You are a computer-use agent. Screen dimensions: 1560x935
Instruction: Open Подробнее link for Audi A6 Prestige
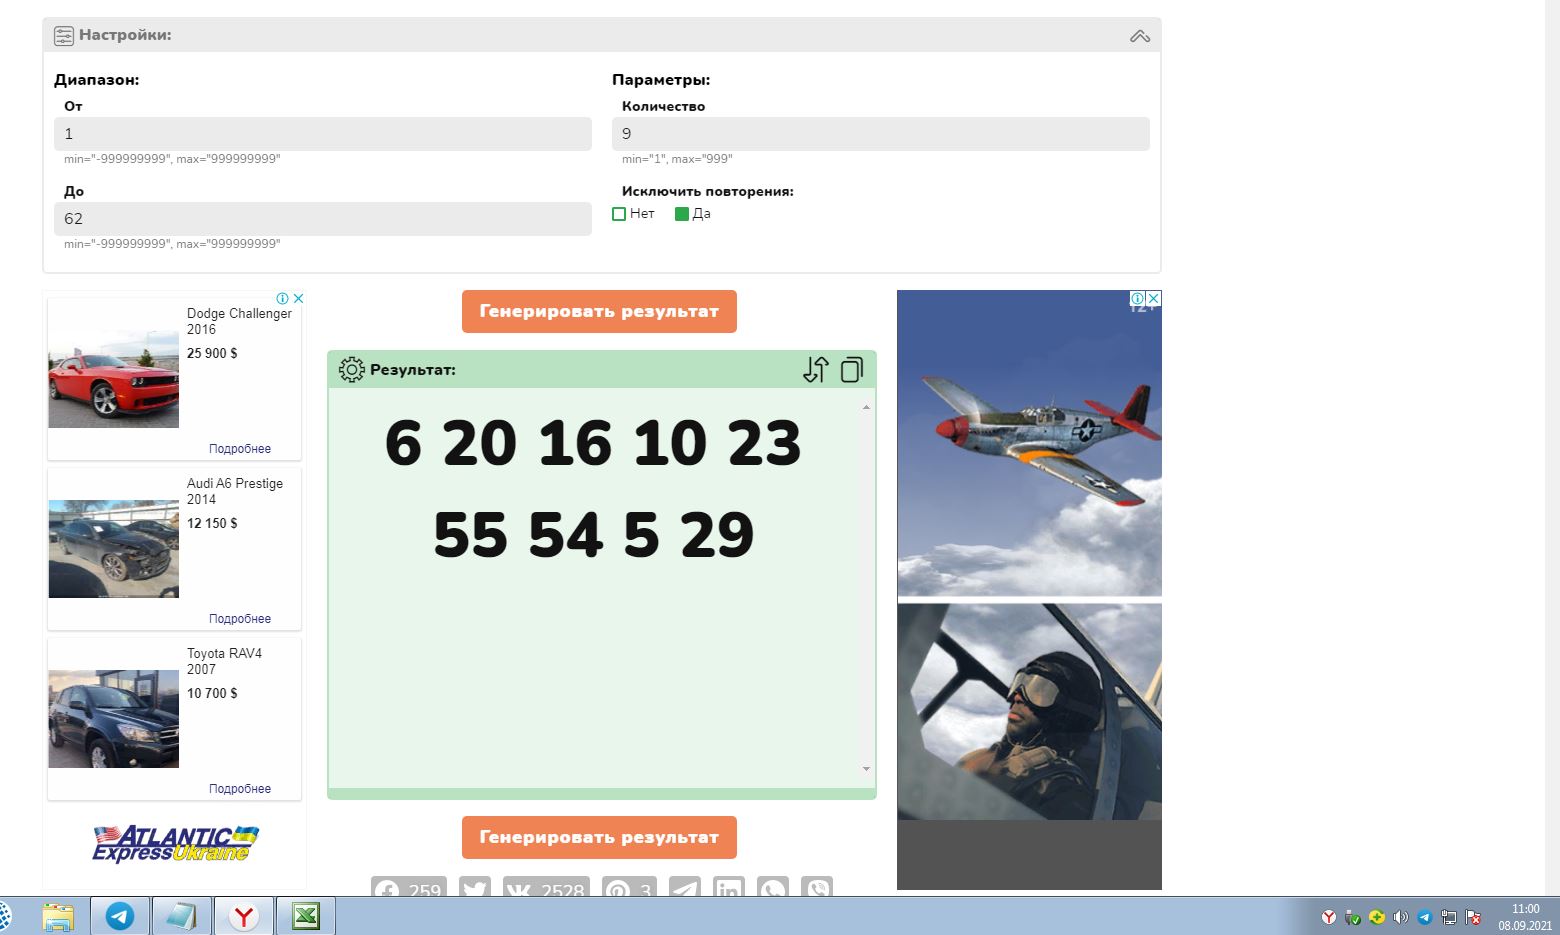coord(240,619)
